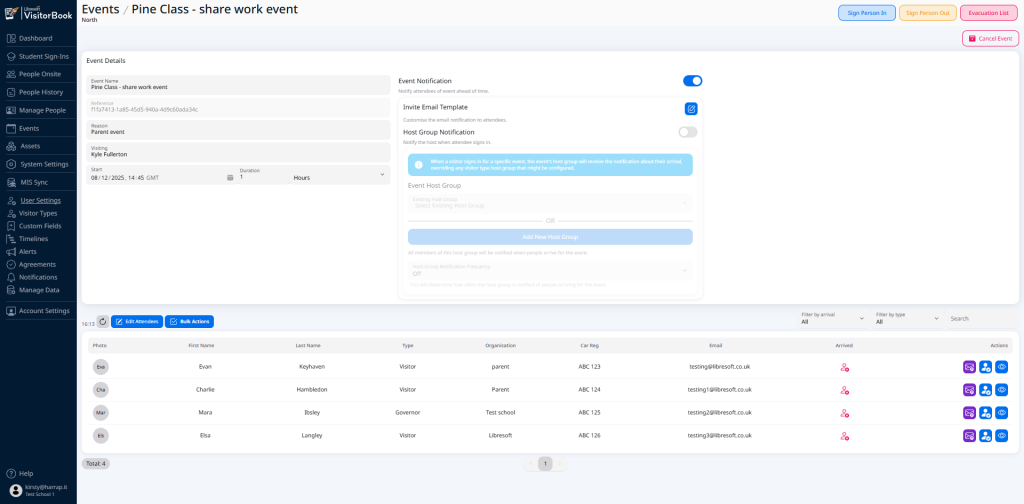This screenshot has width=1024, height=504.
Task: Enable the Host Group Notification switch
Action: click(x=687, y=132)
